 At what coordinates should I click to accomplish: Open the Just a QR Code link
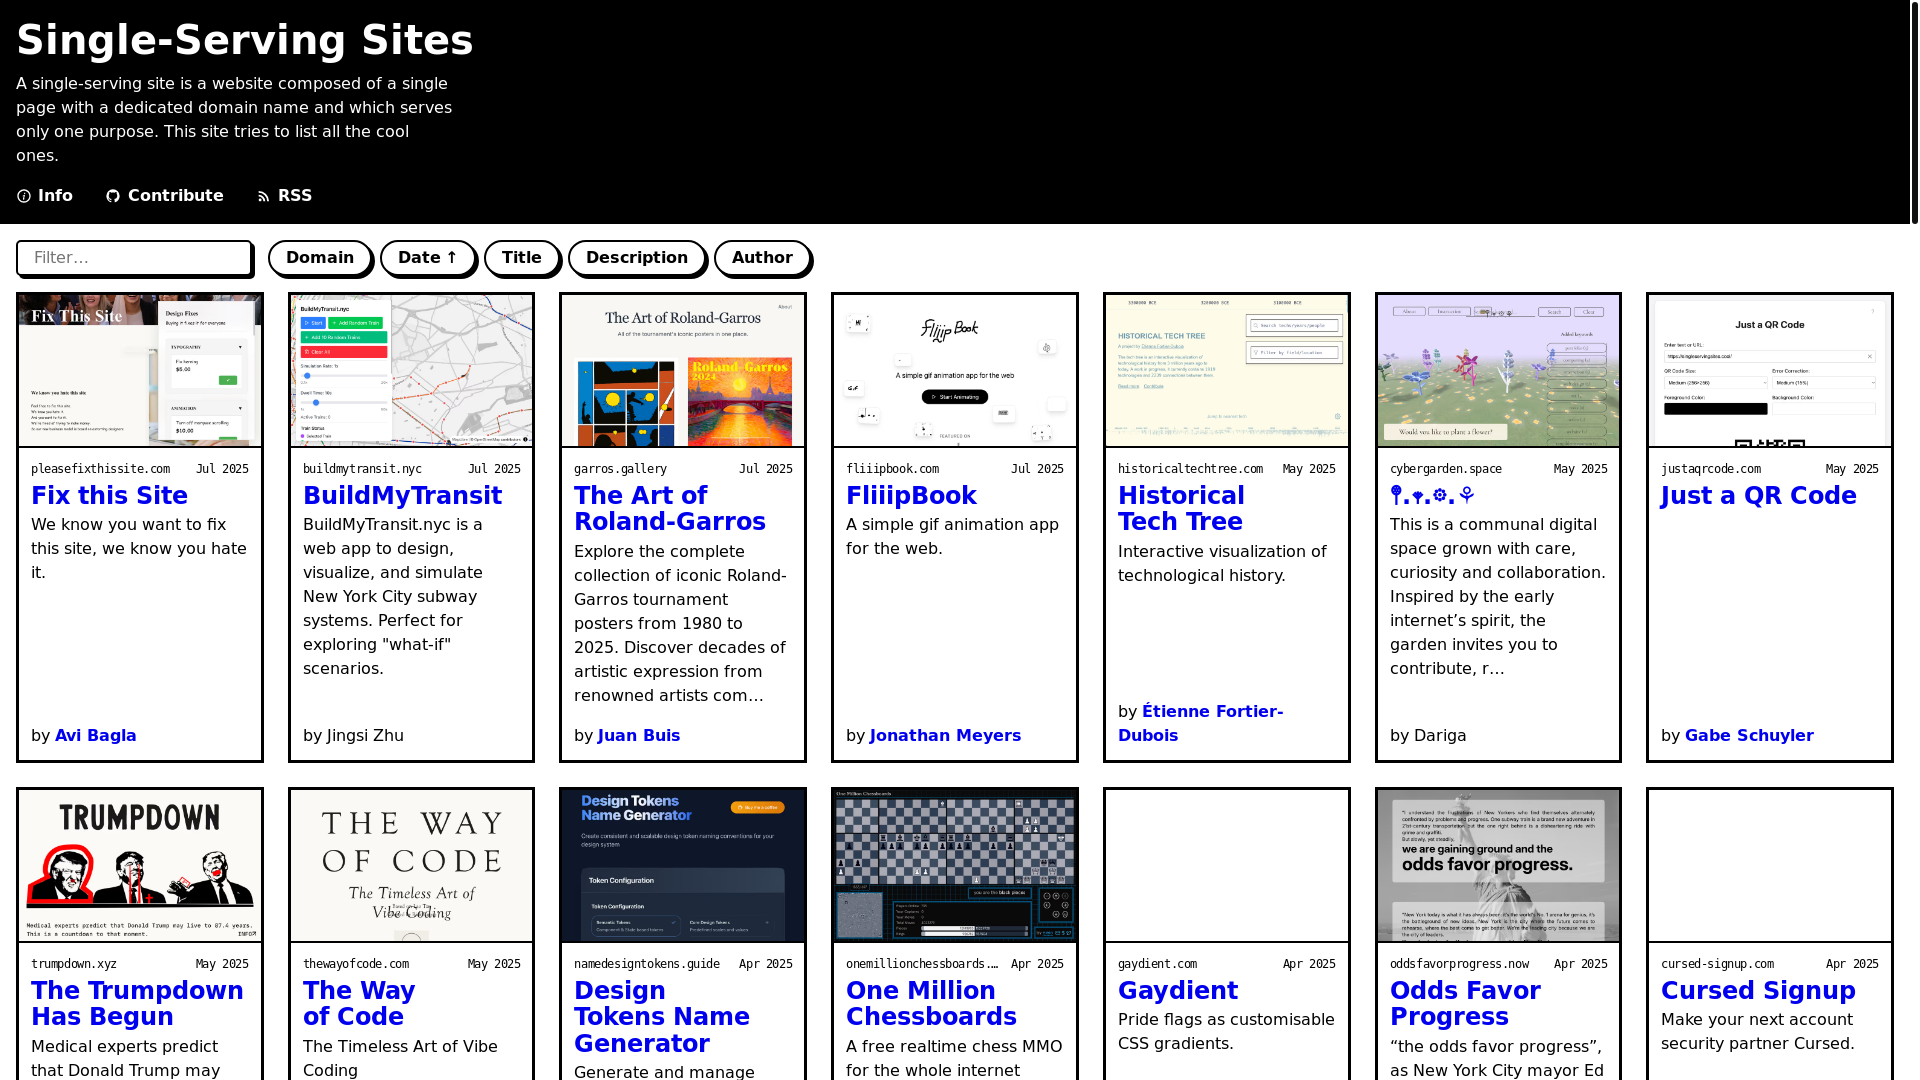click(1759, 496)
